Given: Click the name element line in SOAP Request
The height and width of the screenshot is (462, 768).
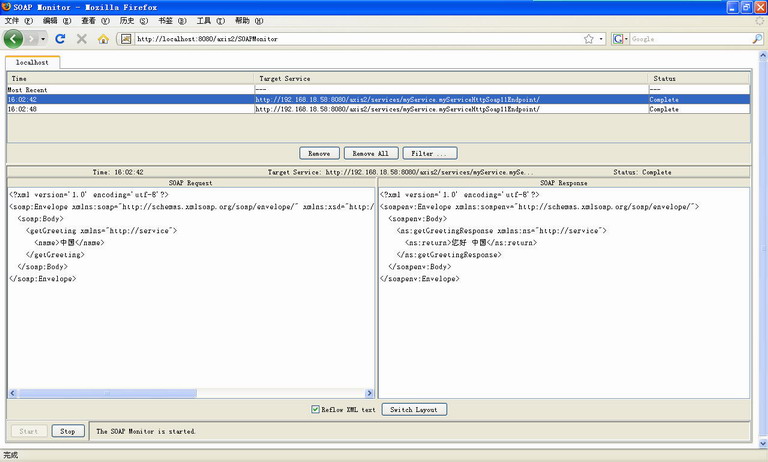Looking at the screenshot, I should point(69,243).
